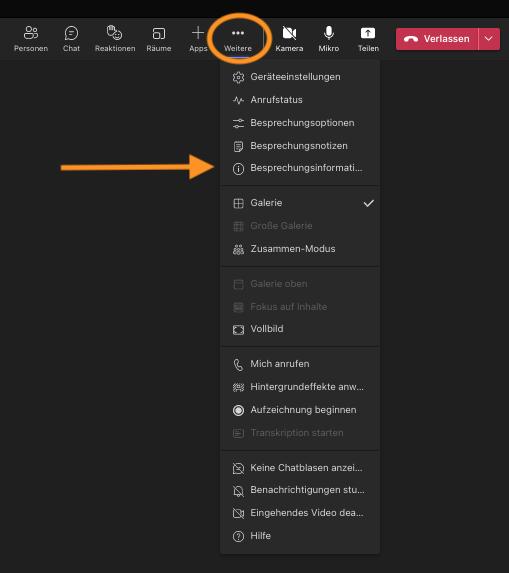Open Reaktionen reactions menu
This screenshot has width=509, height=573.
tap(115, 38)
